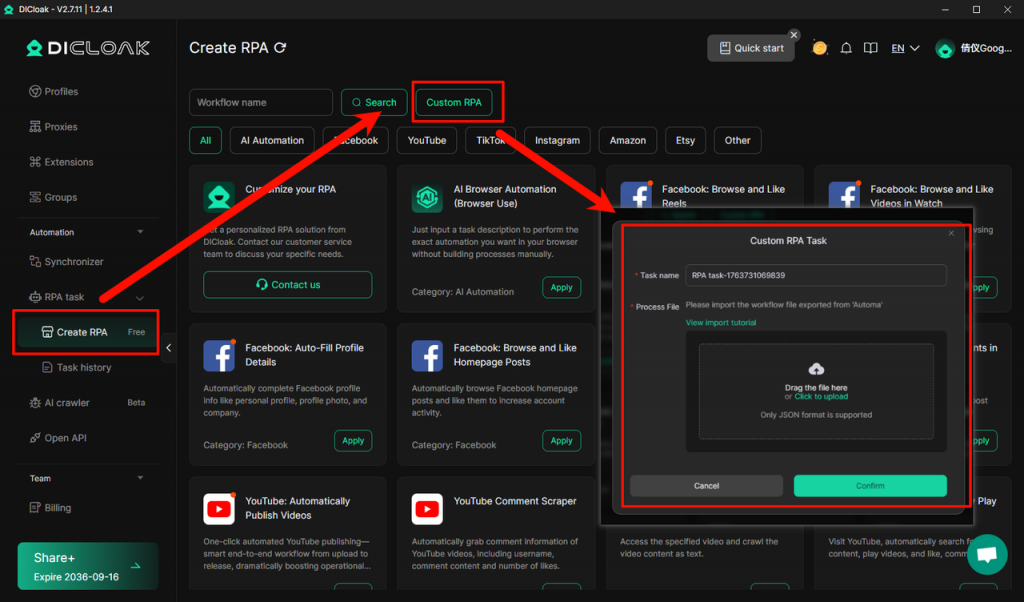Click the notification bell icon
The height and width of the screenshot is (602, 1024).
pyautogui.click(x=846, y=48)
